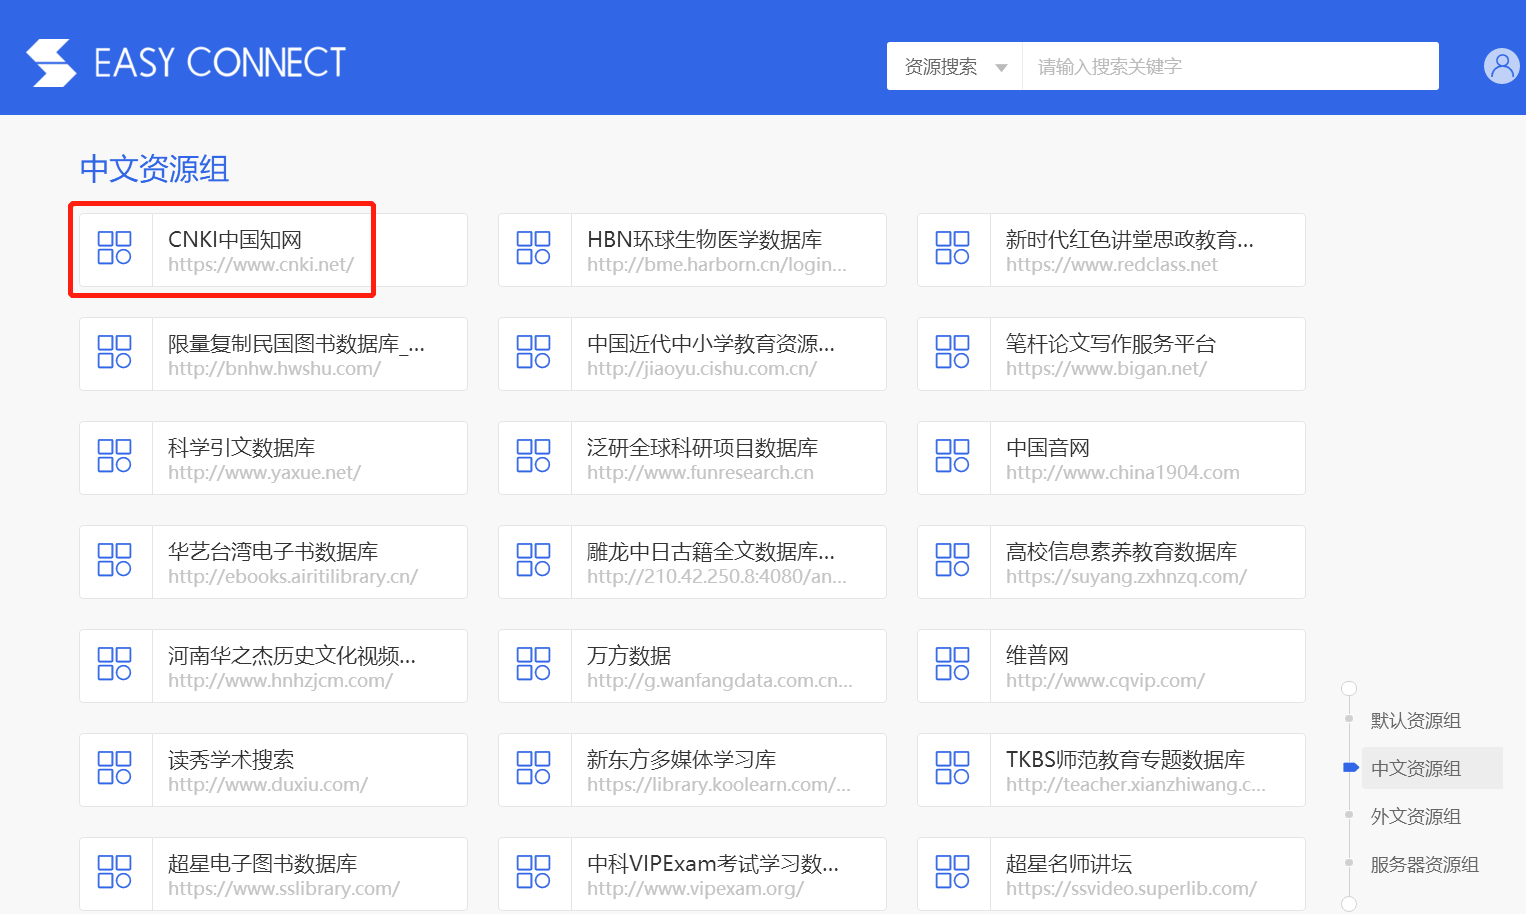The image size is (1526, 914).
Task: Launch 新东方多媒体学习库 resource
Action: (681, 760)
